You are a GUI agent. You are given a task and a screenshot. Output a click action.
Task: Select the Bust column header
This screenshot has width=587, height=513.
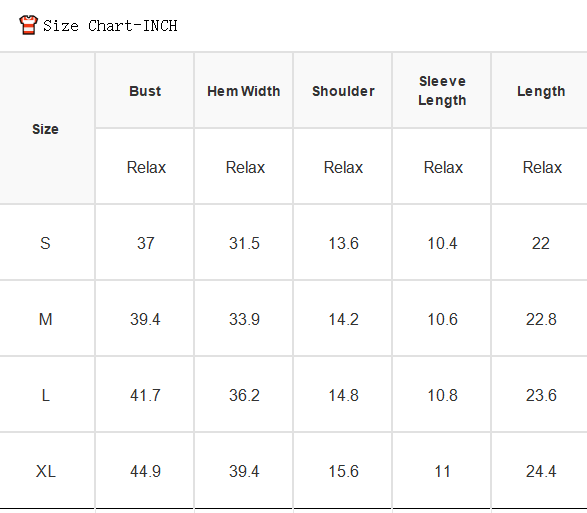[x=145, y=91]
